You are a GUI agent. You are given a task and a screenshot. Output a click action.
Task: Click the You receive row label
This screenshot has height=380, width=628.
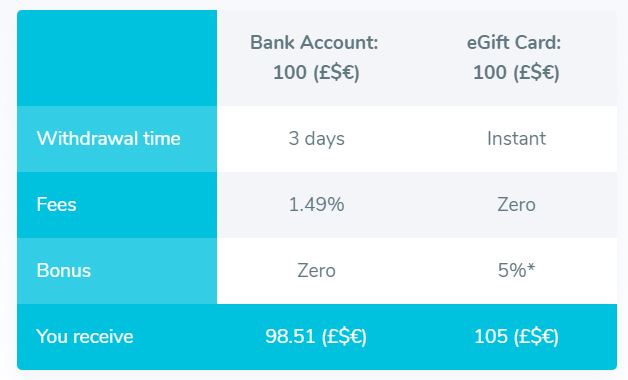(85, 336)
